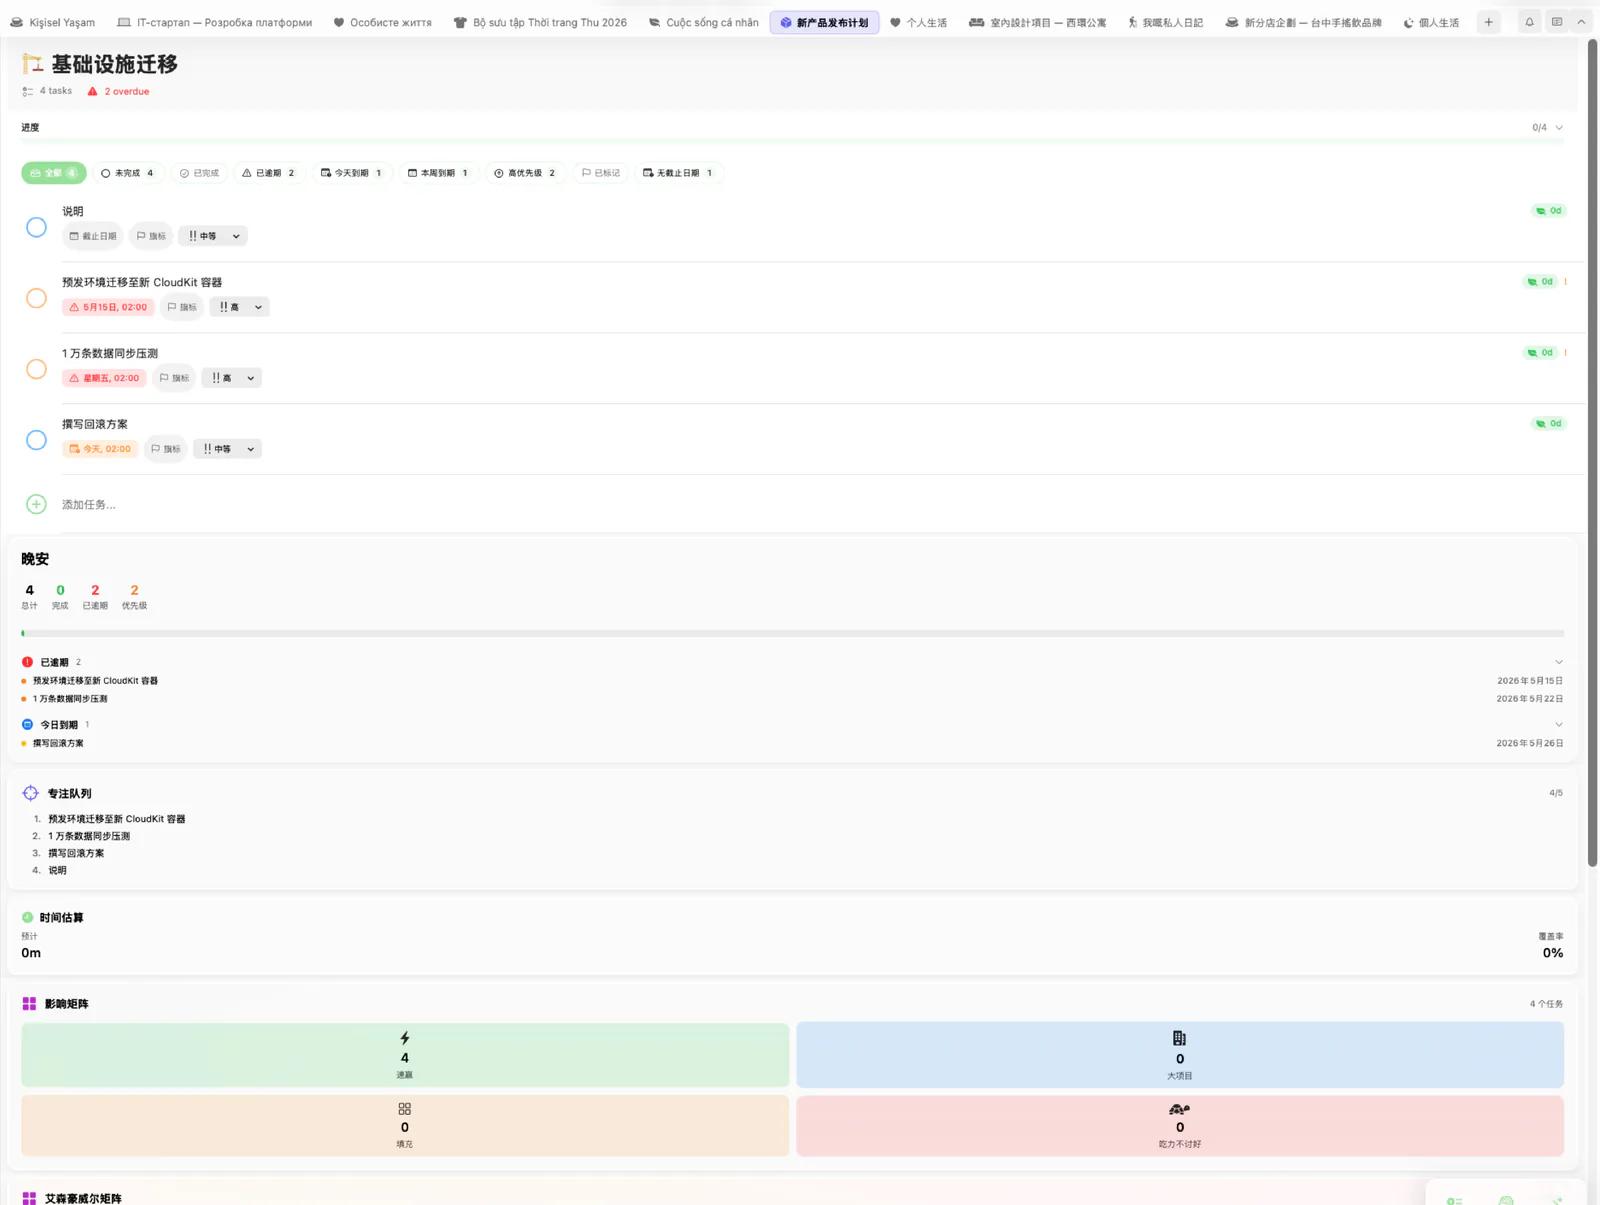The height and width of the screenshot is (1205, 1600).
Task: Click the 0d leaf badge on 1万条数据同步压测 row
Action: (x=1540, y=353)
